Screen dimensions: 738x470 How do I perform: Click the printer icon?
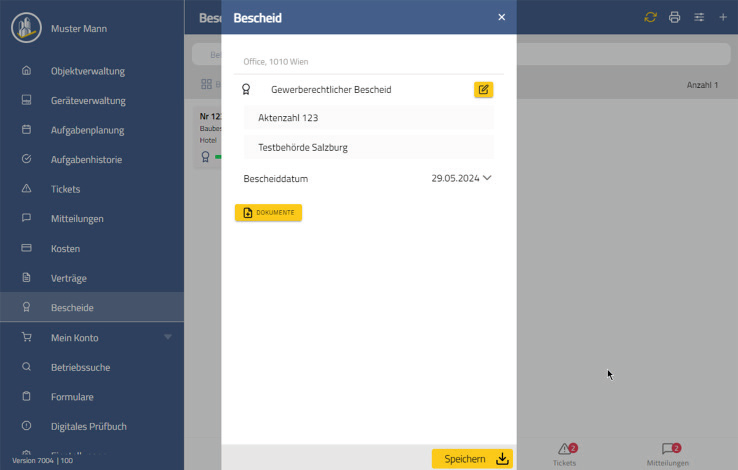tap(675, 17)
